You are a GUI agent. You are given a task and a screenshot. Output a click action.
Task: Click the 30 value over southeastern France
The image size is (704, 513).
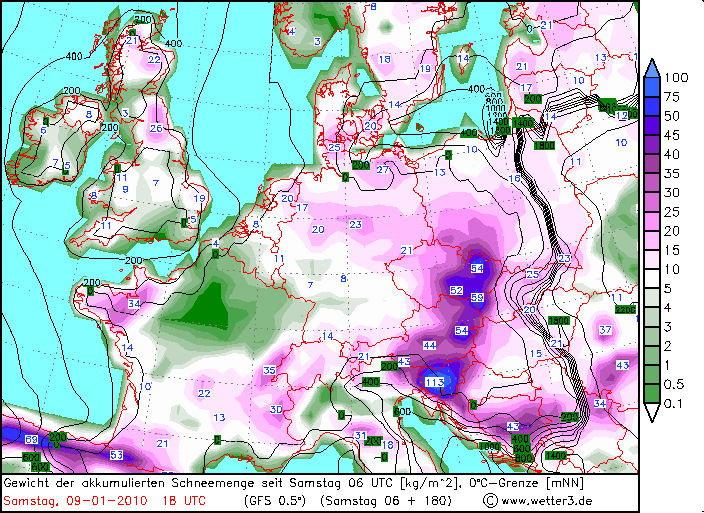(x=276, y=409)
